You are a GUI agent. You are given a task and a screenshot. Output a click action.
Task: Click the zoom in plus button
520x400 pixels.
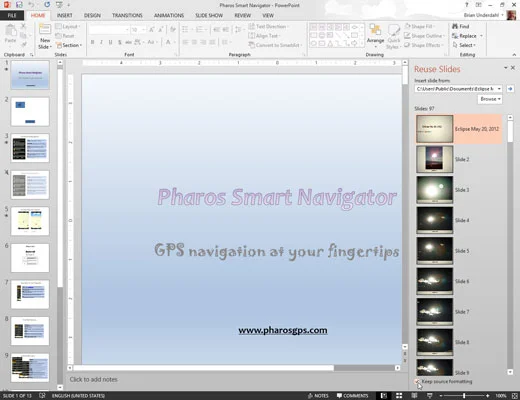(x=488, y=396)
